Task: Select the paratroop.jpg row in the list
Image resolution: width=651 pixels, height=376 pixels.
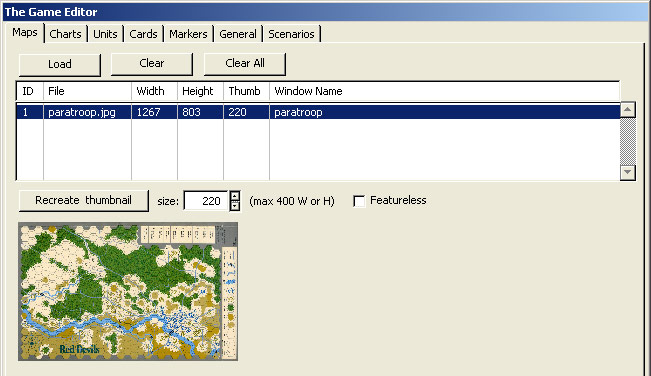Action: 318,112
